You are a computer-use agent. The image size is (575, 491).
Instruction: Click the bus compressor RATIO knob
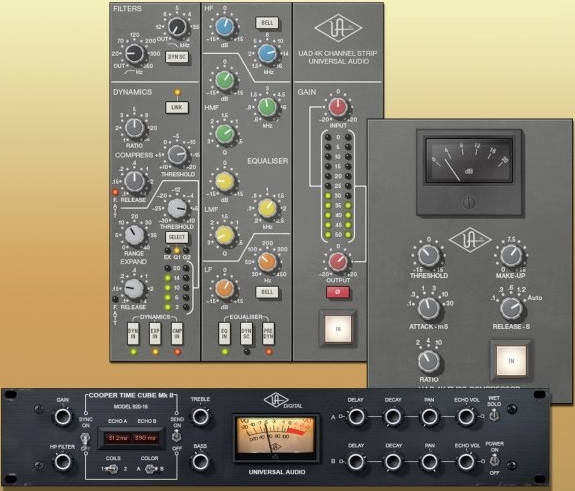[428, 361]
